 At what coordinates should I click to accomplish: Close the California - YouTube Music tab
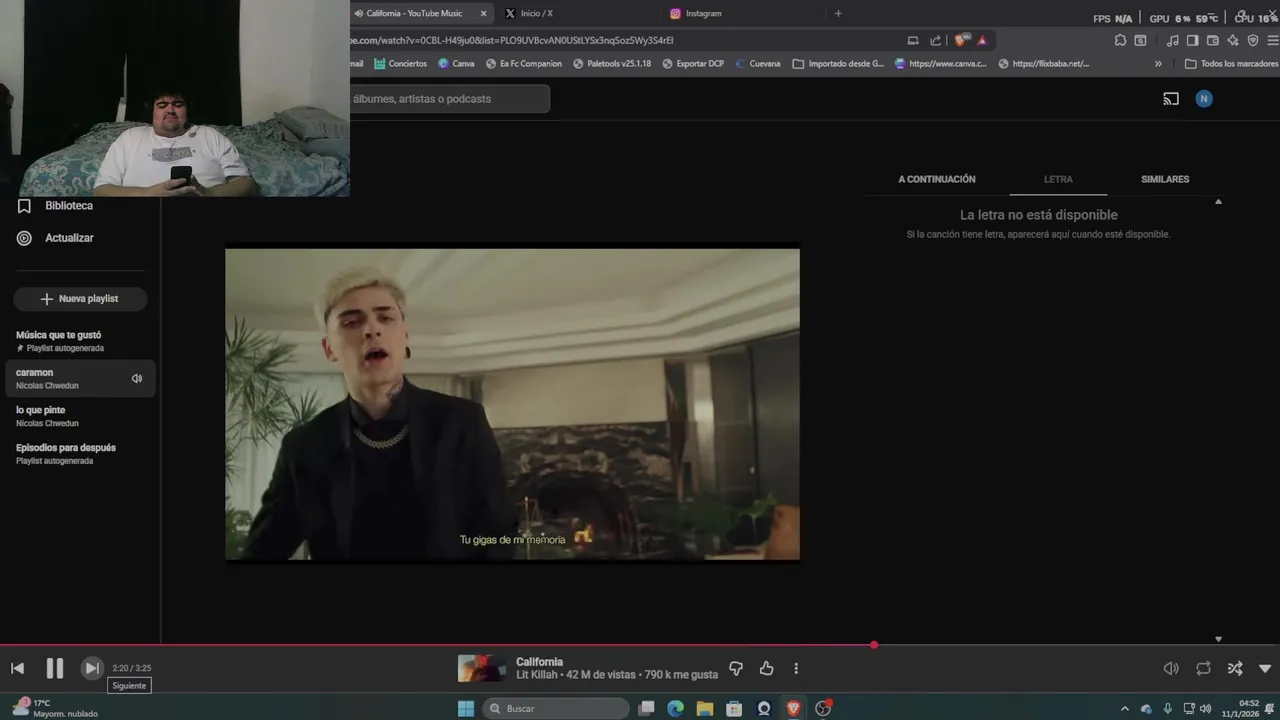[484, 13]
